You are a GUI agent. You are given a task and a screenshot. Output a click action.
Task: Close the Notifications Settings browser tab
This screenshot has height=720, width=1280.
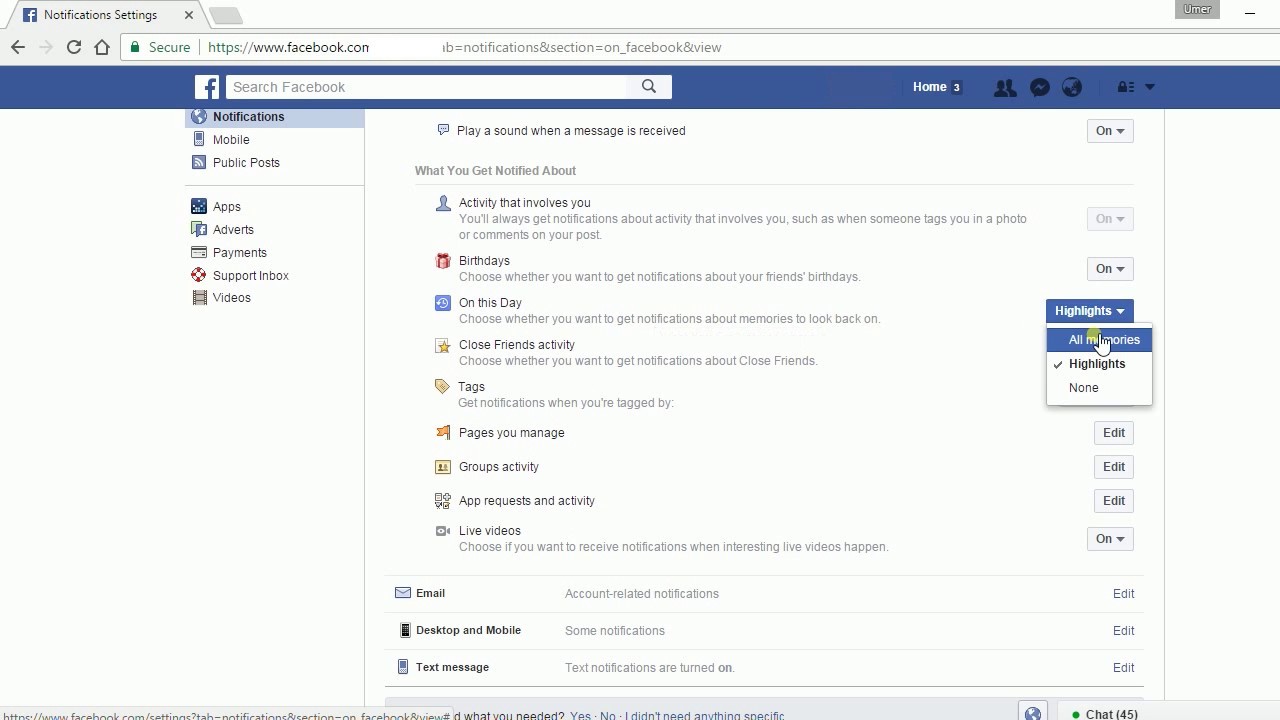[x=188, y=15]
